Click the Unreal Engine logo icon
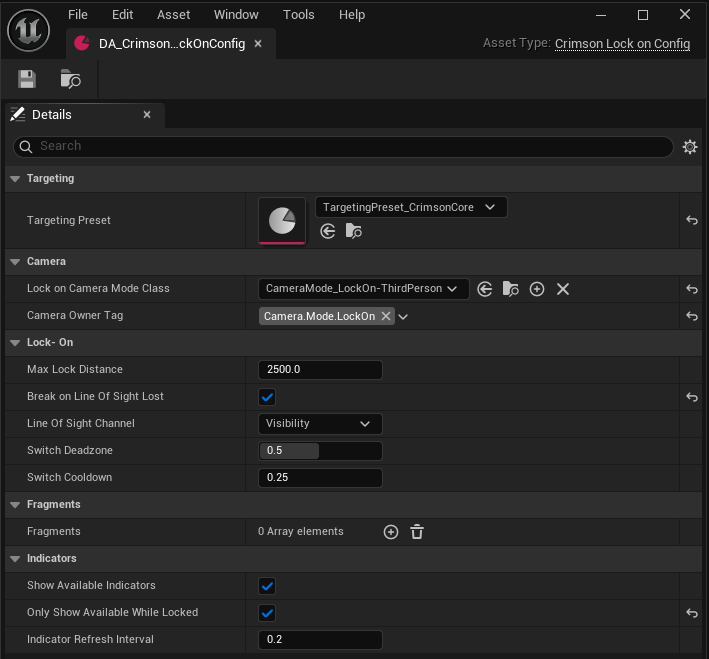 coord(28,30)
